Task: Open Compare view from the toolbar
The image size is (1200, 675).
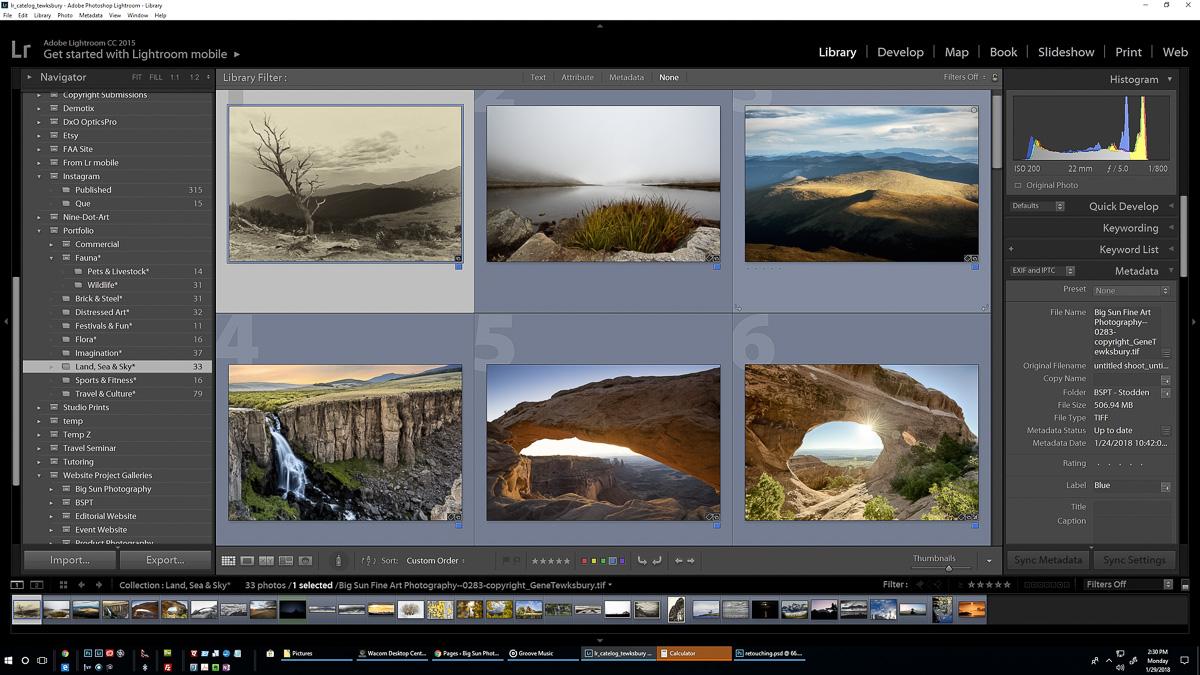Action: [266, 561]
